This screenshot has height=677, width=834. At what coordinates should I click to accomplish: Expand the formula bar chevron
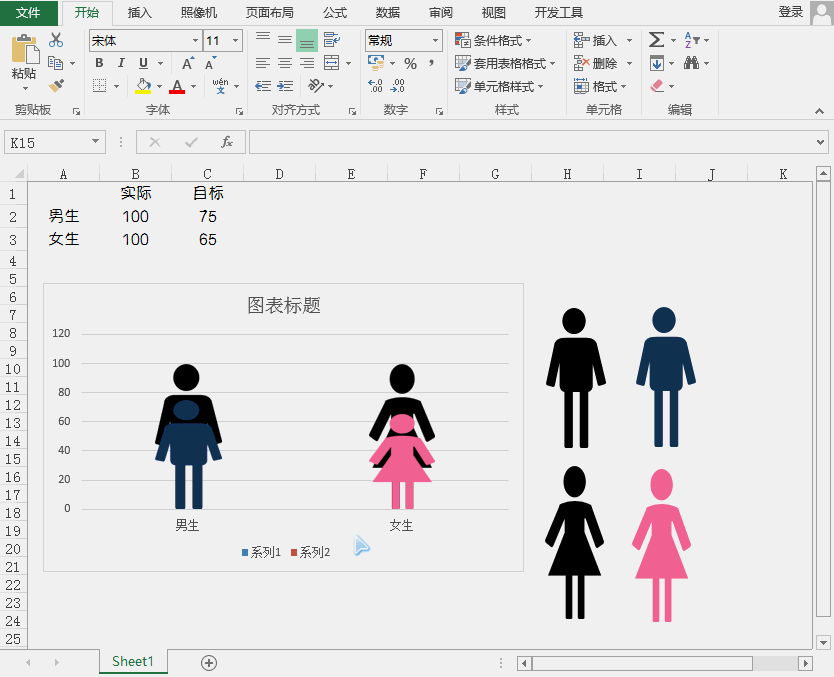tap(820, 142)
